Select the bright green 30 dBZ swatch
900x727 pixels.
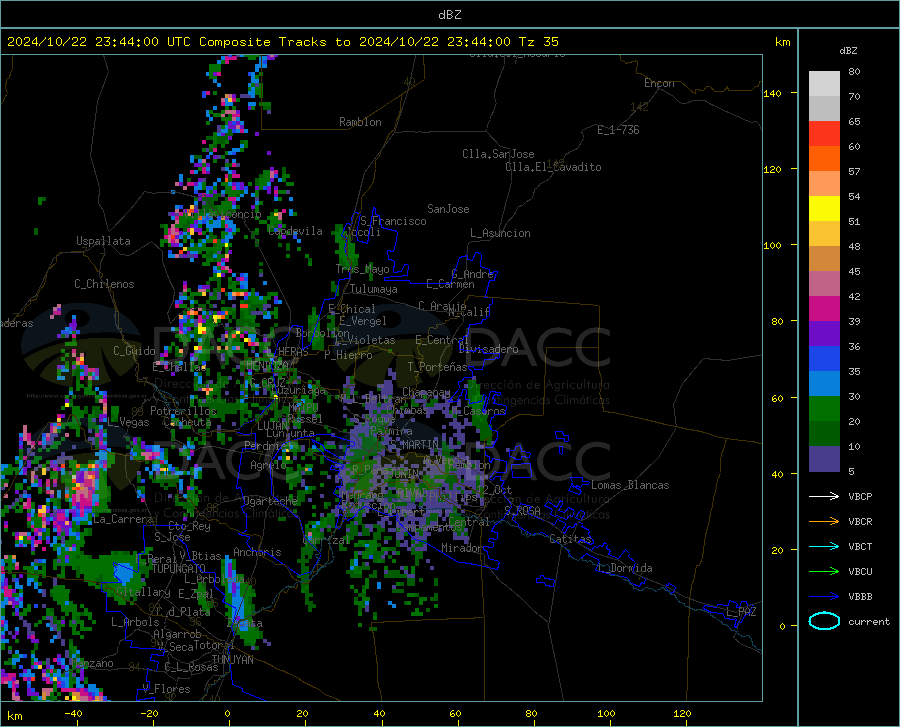click(x=824, y=409)
